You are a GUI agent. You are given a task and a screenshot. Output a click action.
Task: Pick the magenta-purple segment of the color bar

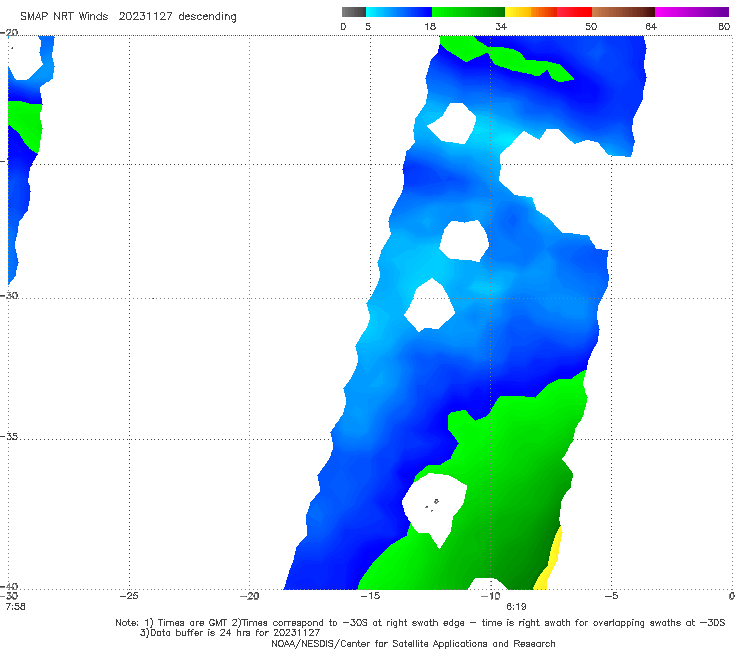tap(692, 12)
